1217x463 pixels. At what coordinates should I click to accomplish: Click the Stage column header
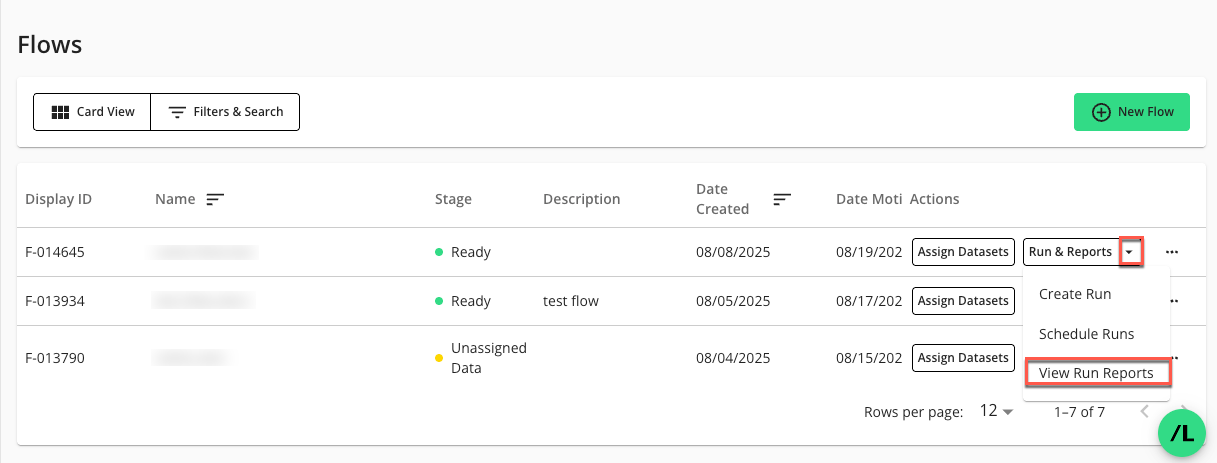(x=453, y=199)
